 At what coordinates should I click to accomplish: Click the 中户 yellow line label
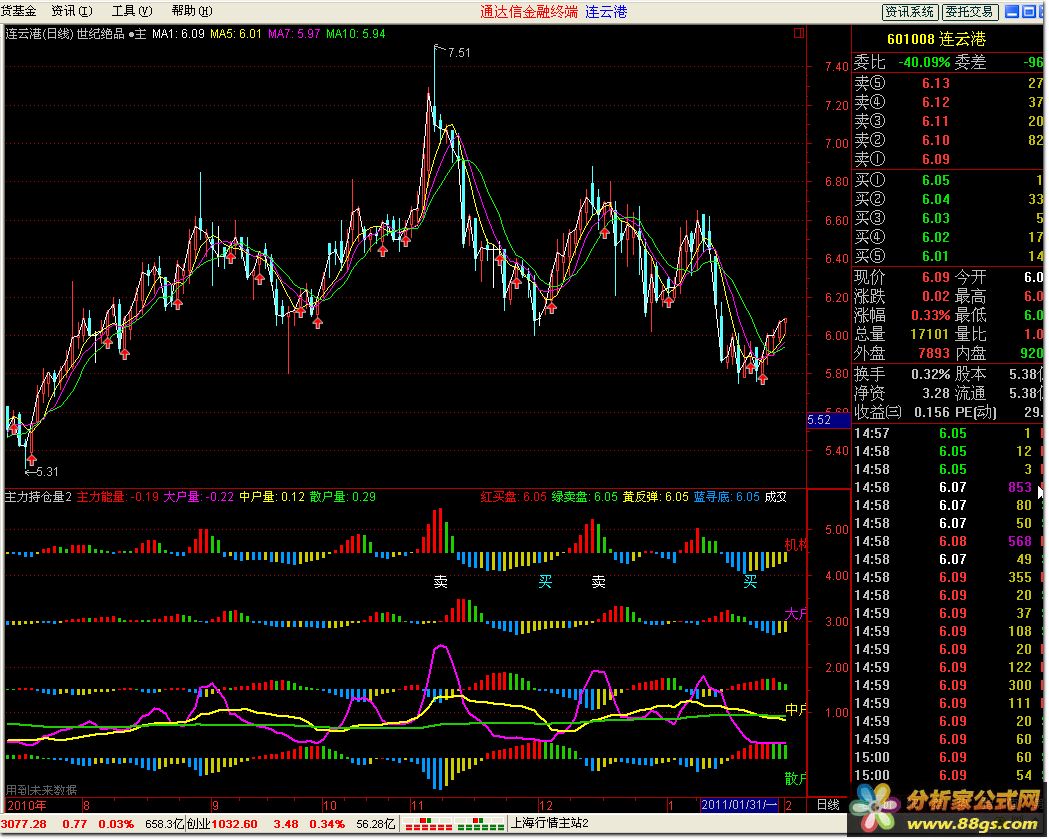pyautogui.click(x=795, y=710)
